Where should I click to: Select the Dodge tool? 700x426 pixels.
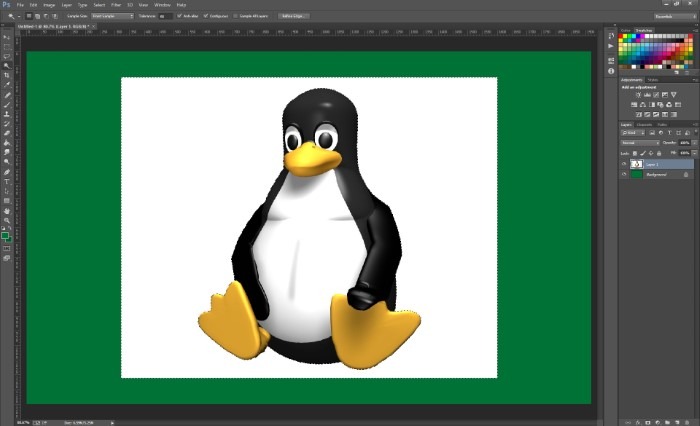[x=7, y=162]
